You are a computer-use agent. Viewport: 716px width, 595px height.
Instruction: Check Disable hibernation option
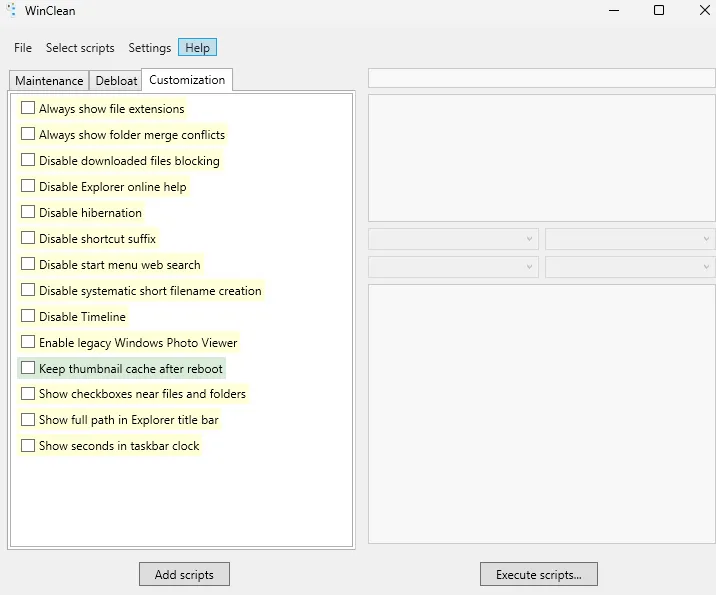coord(28,212)
